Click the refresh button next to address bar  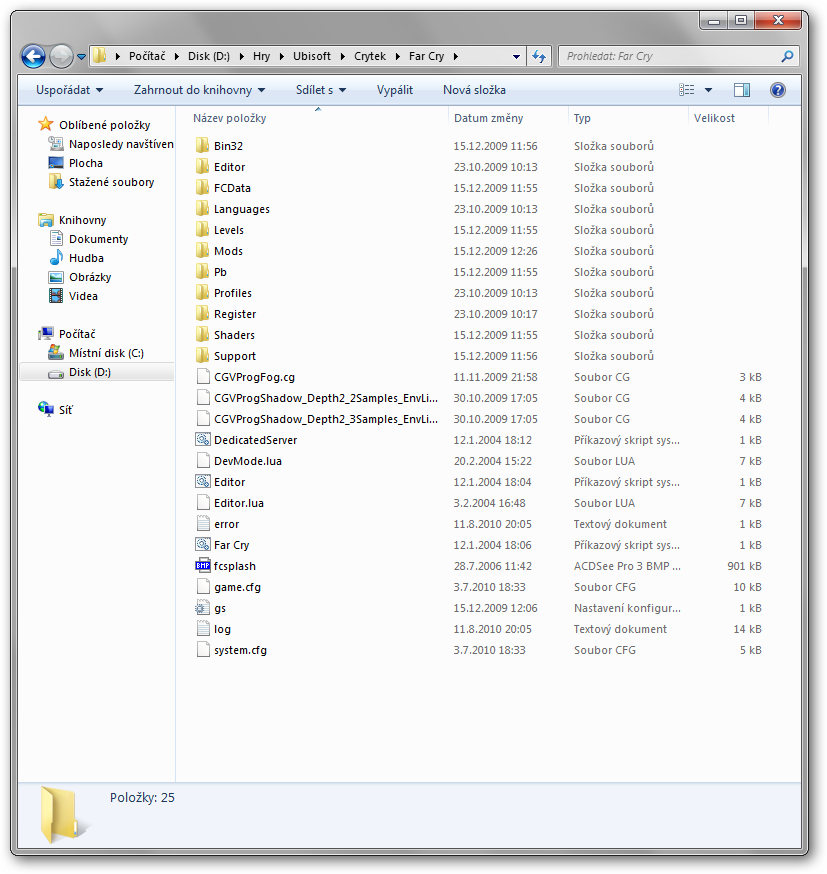(540, 57)
